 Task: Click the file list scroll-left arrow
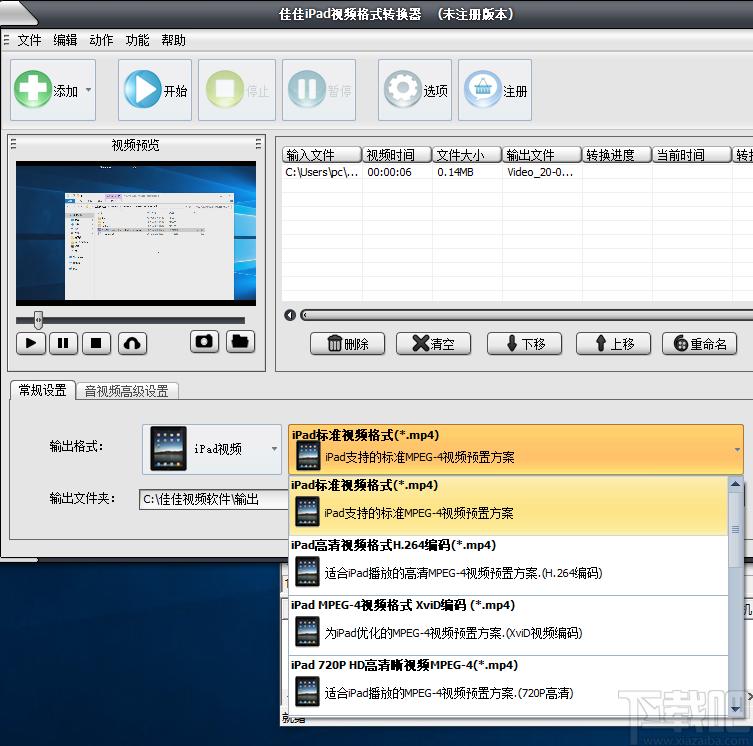pos(290,315)
